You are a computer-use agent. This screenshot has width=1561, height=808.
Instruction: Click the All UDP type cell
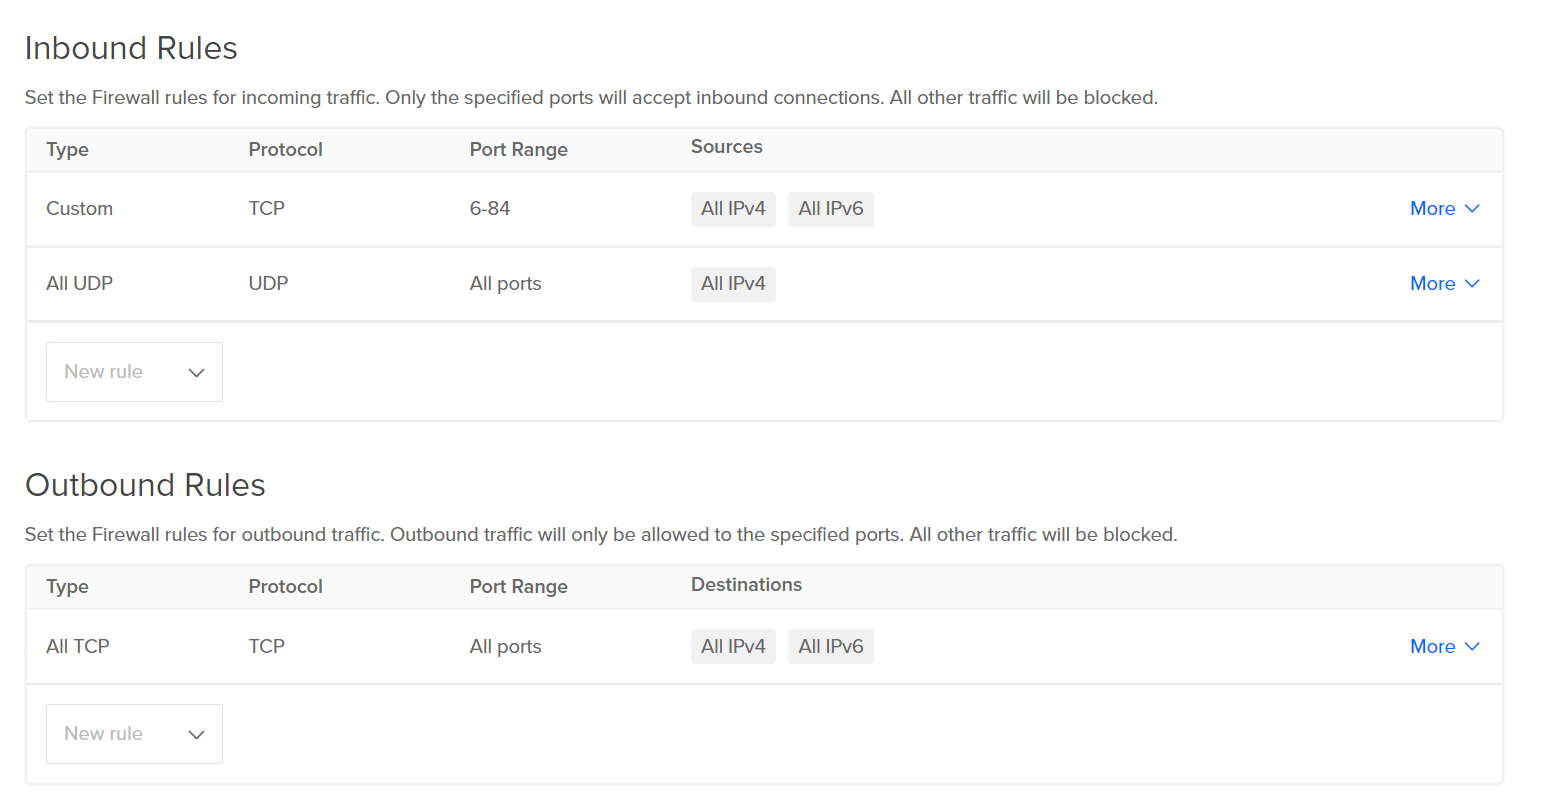click(79, 284)
